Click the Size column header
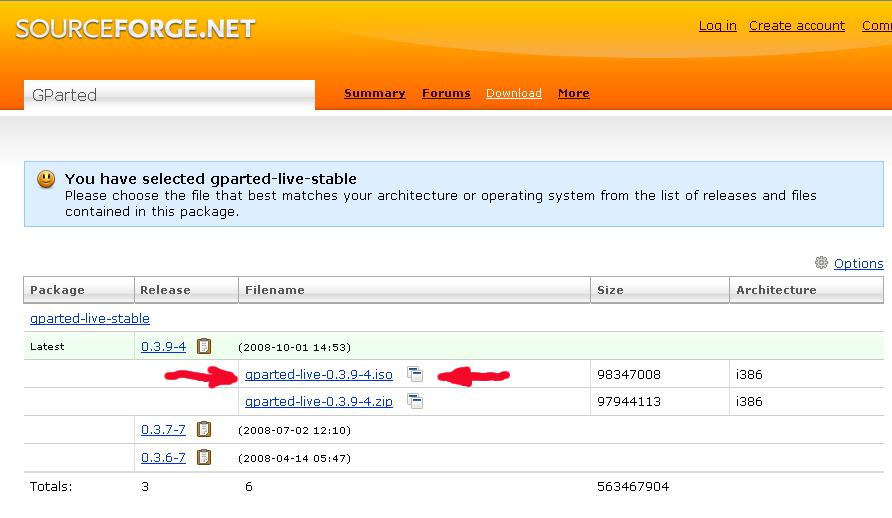Viewport: 892px width, 518px height. [660, 290]
